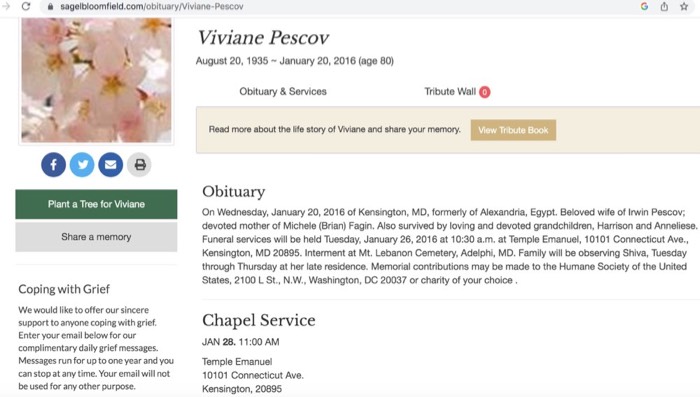Click Share a memory button
Screen dimensions: 700x397
click(96, 237)
